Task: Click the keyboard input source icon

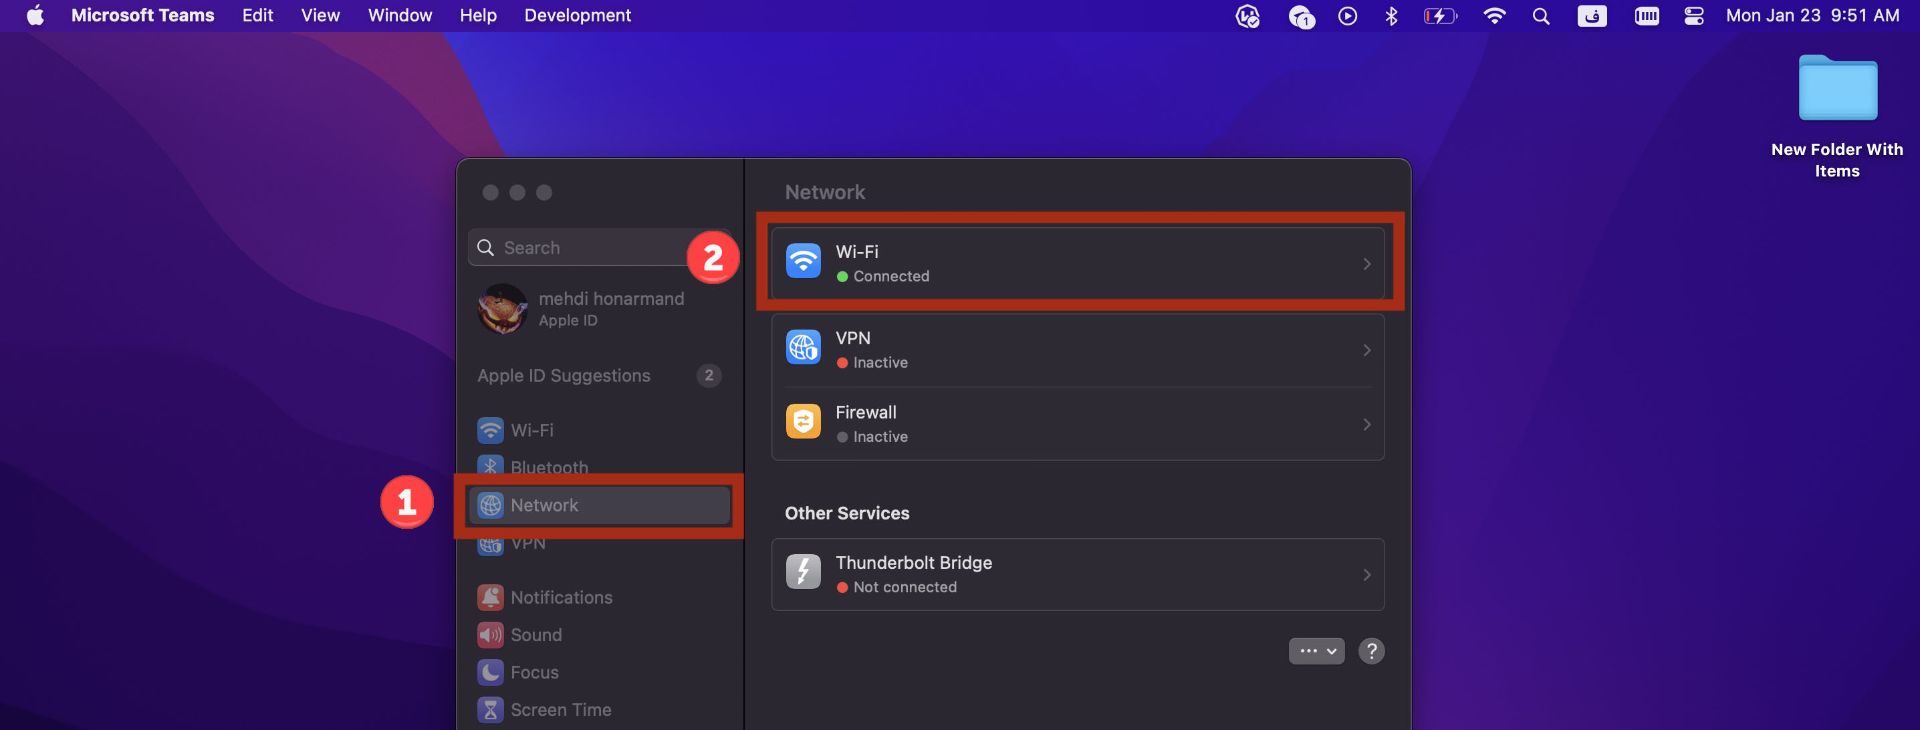Action: (x=1592, y=16)
